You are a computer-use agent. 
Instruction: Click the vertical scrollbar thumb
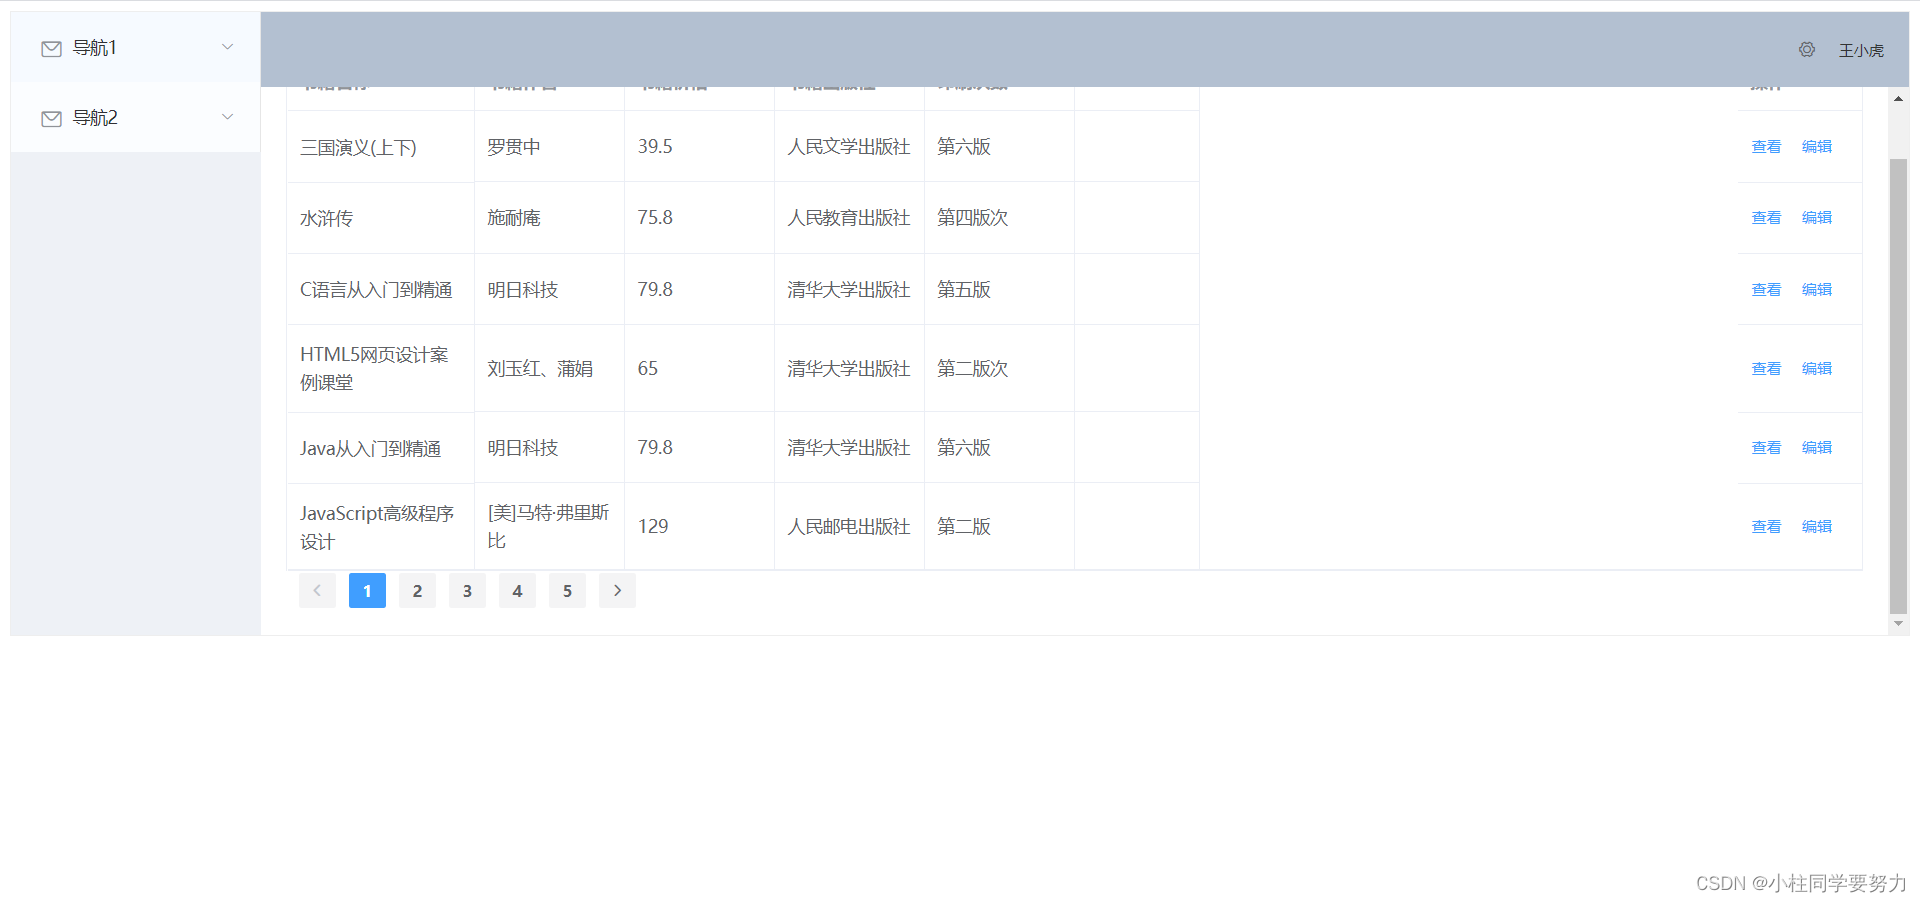pos(1898,386)
